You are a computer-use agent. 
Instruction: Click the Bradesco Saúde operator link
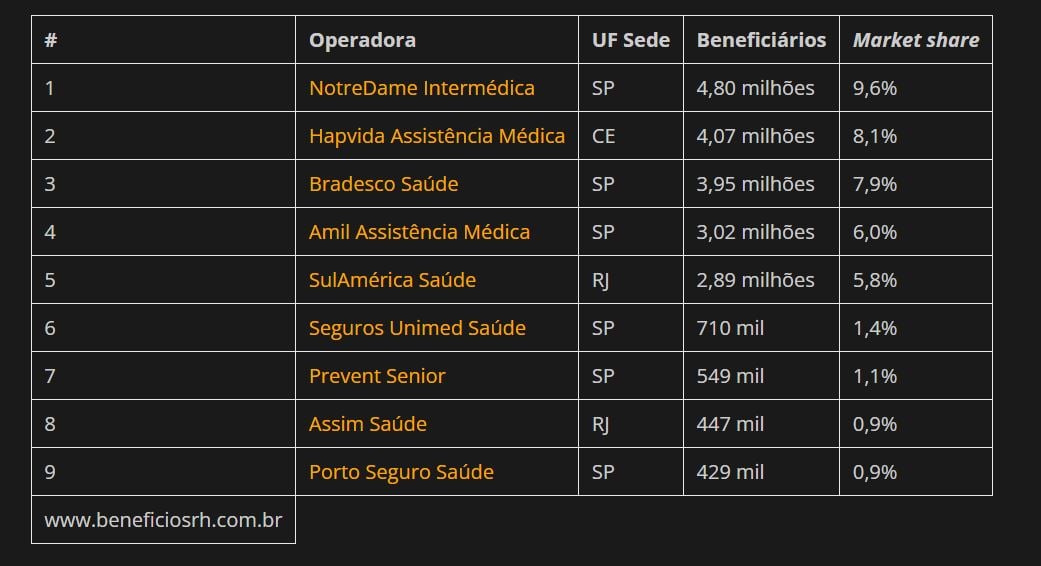(384, 184)
